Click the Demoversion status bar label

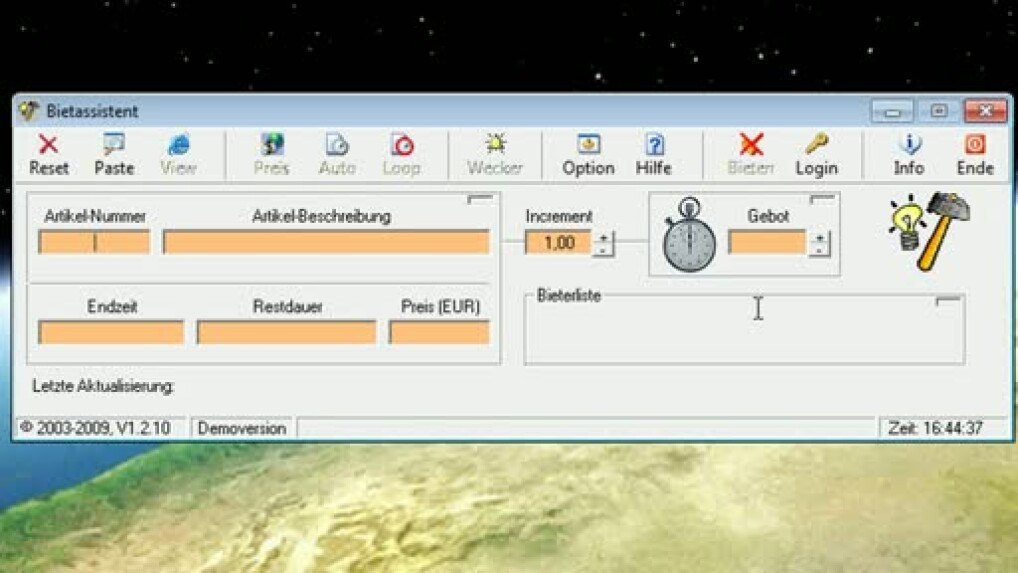pyautogui.click(x=242, y=428)
